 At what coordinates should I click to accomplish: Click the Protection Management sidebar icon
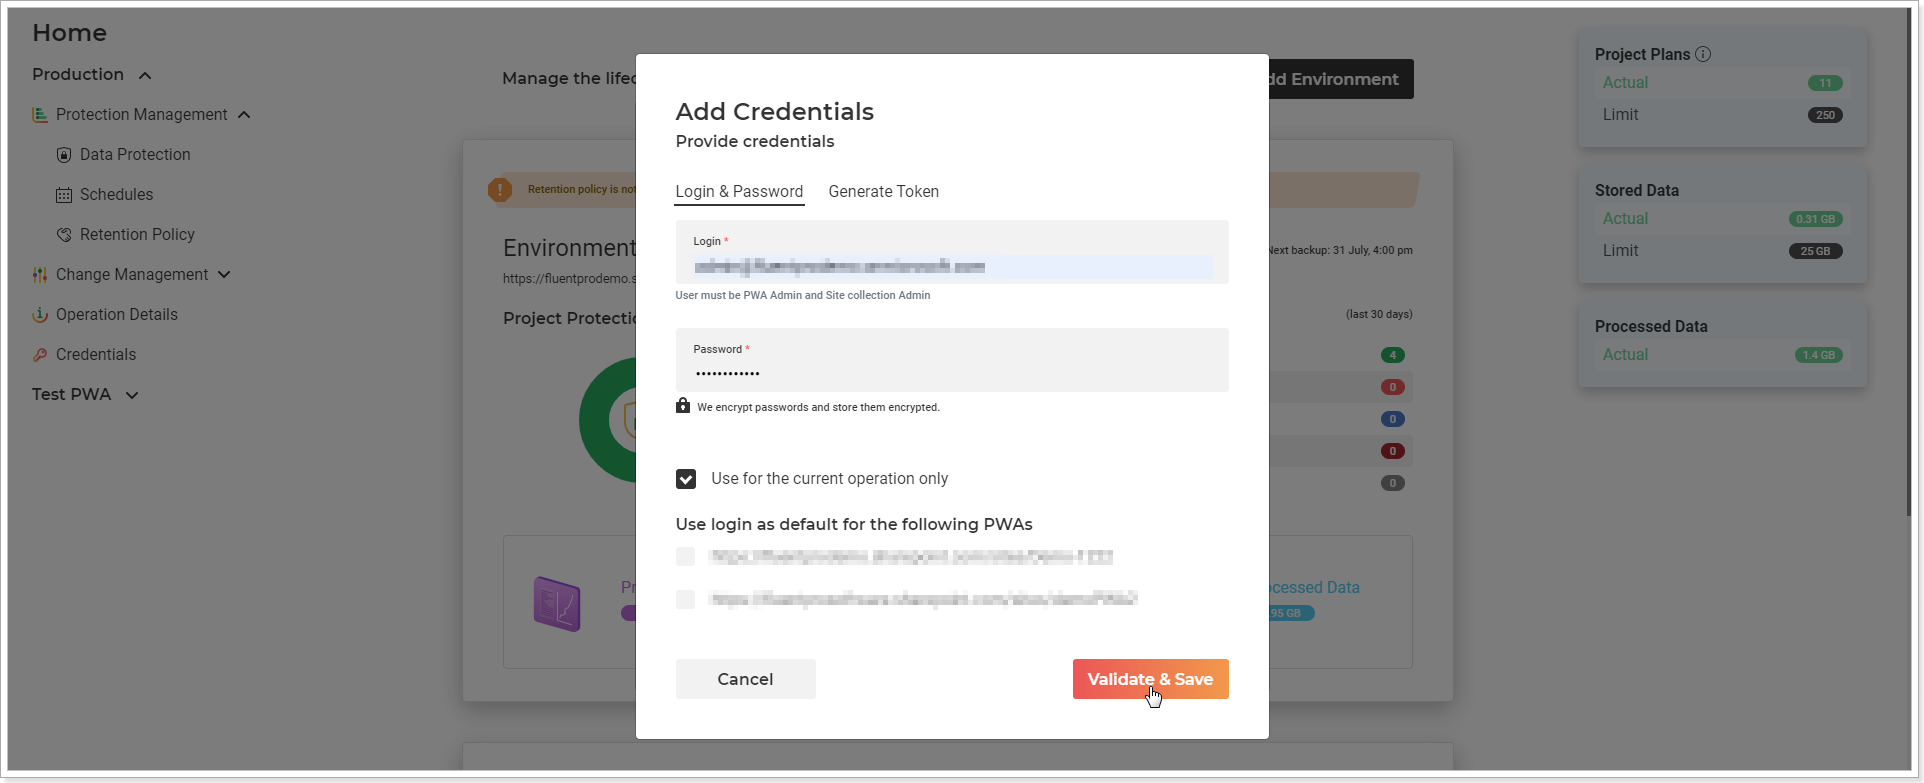40,115
